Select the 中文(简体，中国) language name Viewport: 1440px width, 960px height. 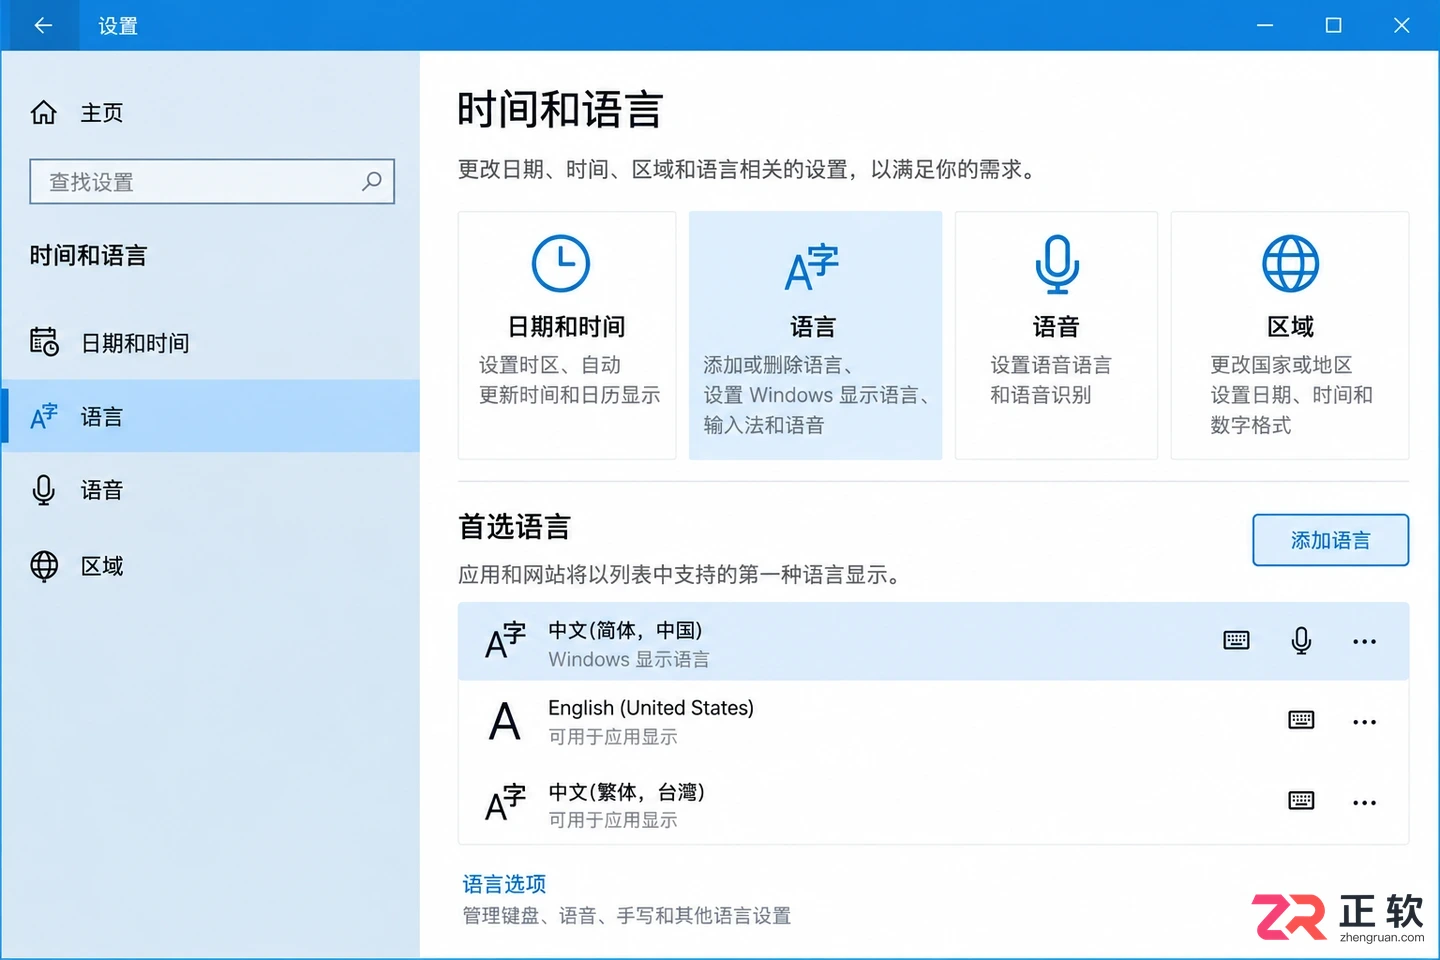pyautogui.click(x=626, y=630)
